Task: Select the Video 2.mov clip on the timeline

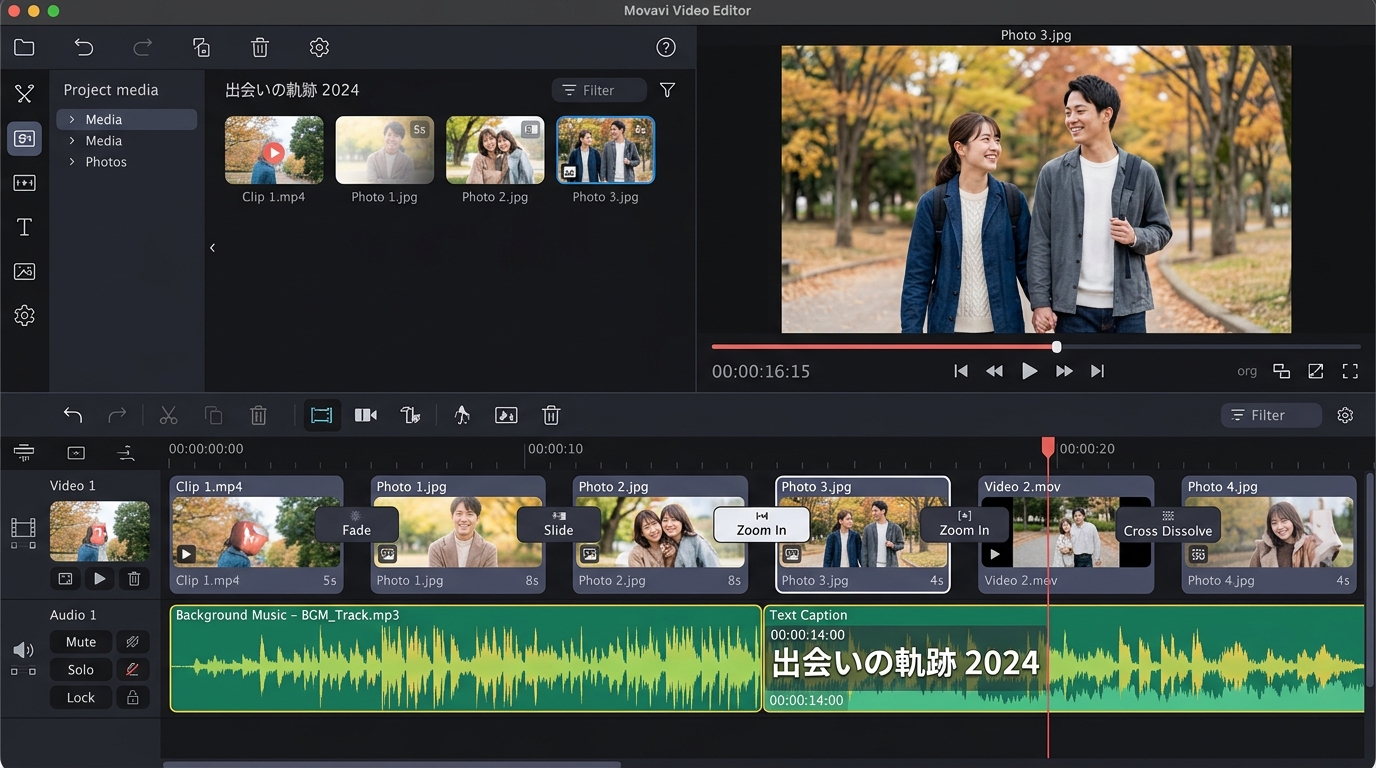Action: coord(1066,534)
